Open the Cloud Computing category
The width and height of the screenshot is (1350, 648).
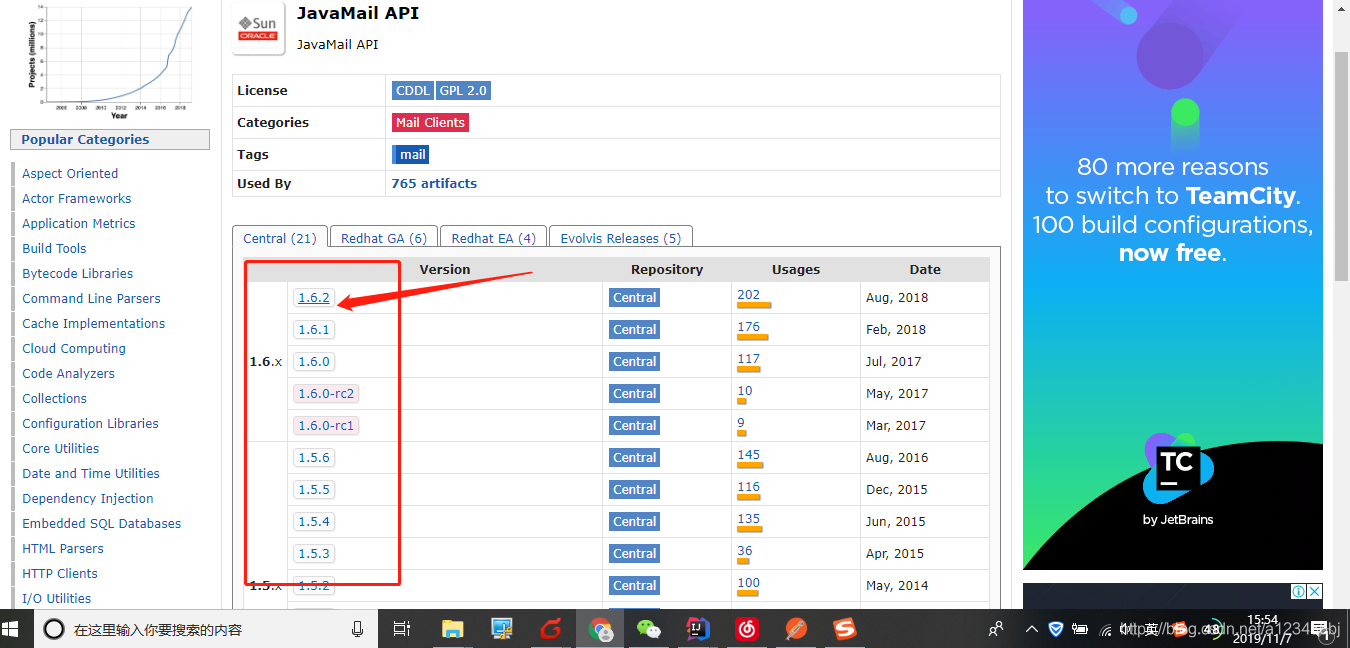(x=74, y=348)
